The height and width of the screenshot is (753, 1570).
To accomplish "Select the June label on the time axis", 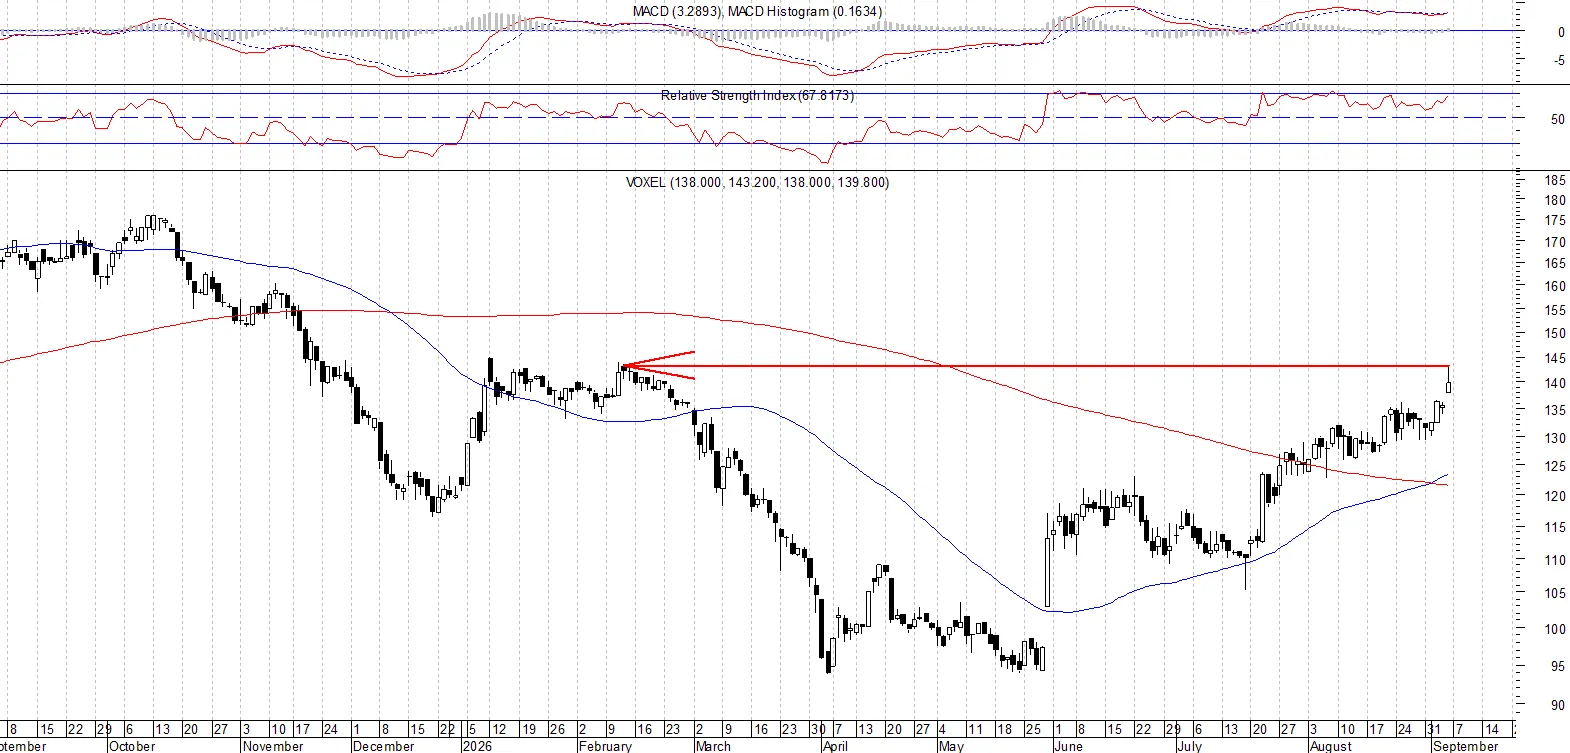I will tap(1068, 746).
